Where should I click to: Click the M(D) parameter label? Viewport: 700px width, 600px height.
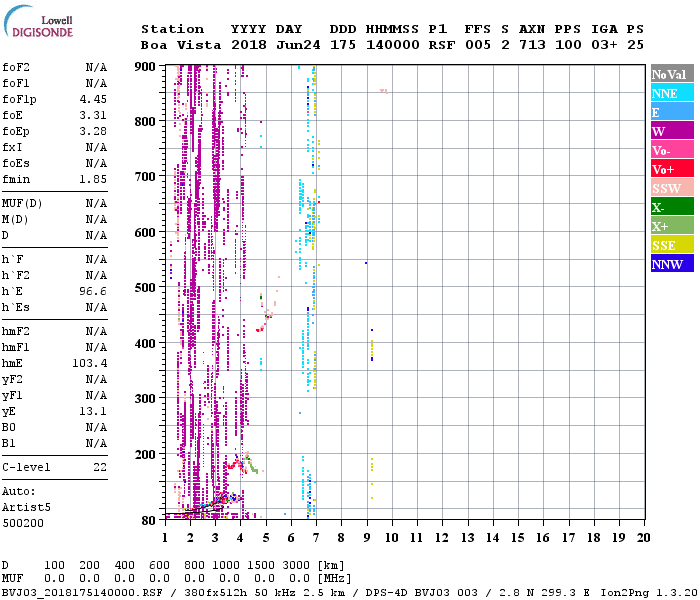[x=15, y=220]
